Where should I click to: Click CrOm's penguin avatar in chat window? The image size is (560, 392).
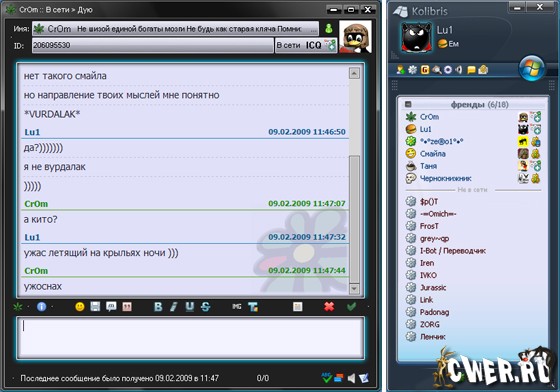tap(355, 37)
